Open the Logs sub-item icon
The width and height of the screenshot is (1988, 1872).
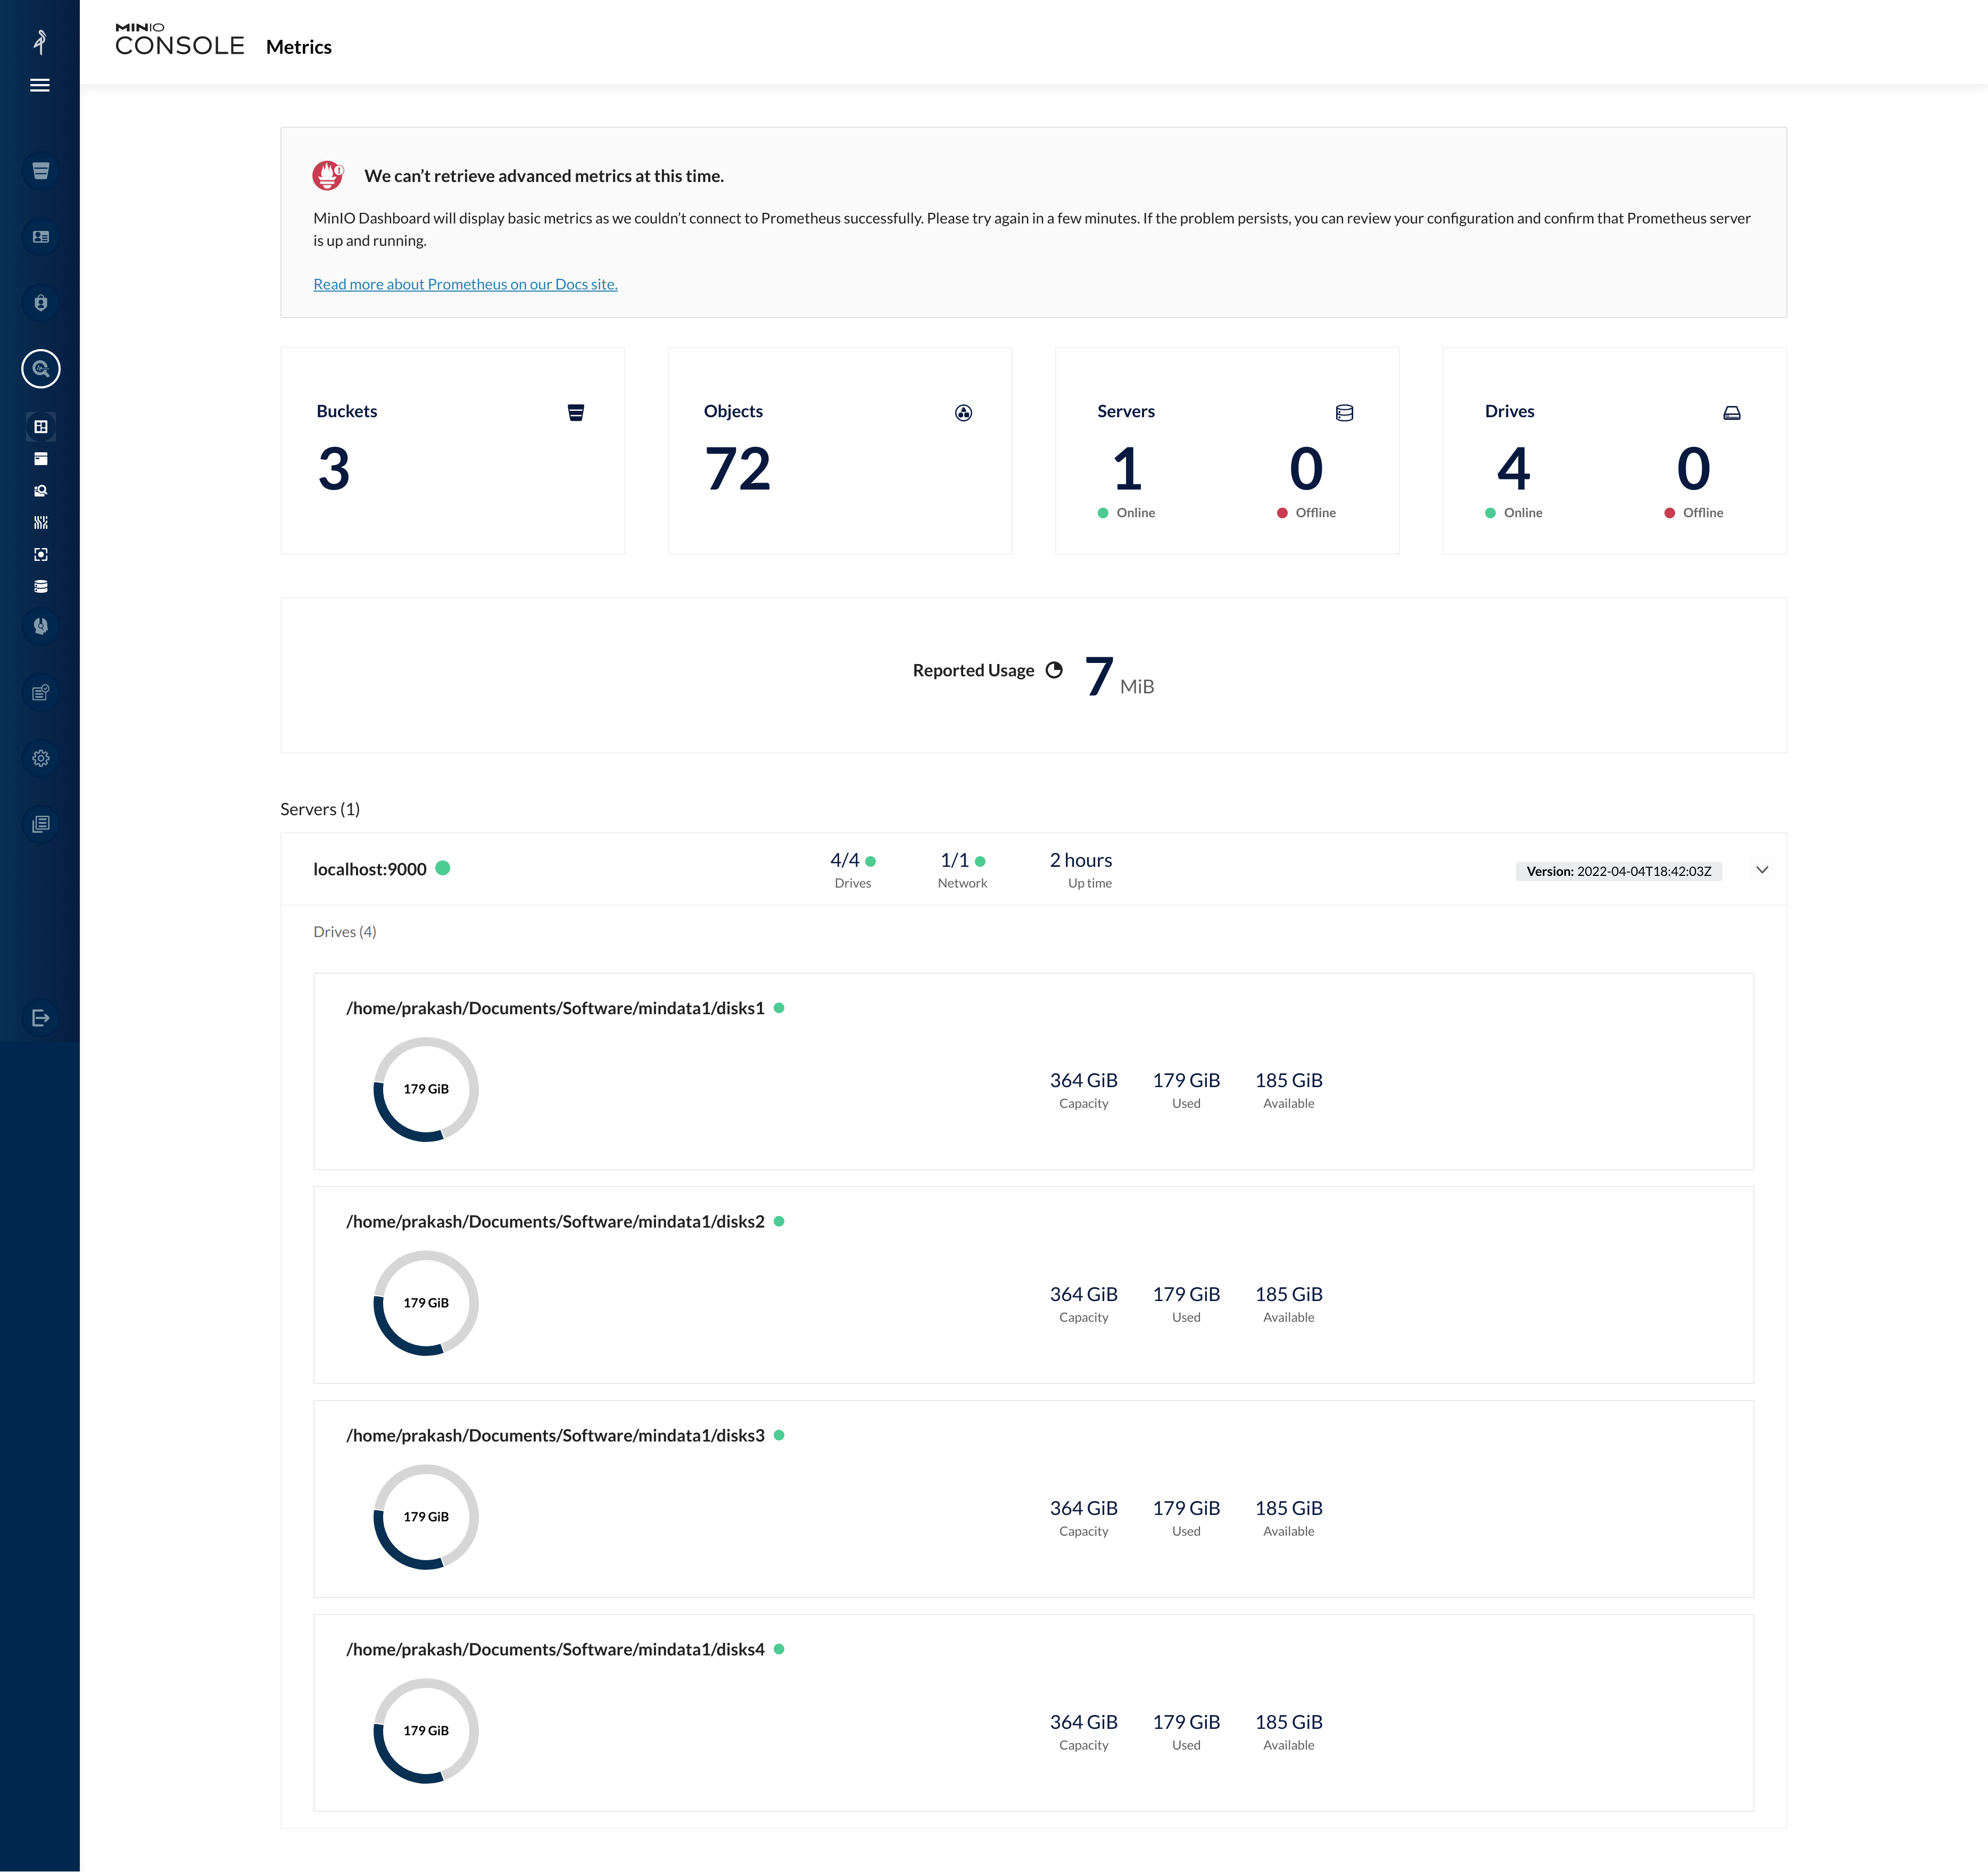click(x=40, y=459)
